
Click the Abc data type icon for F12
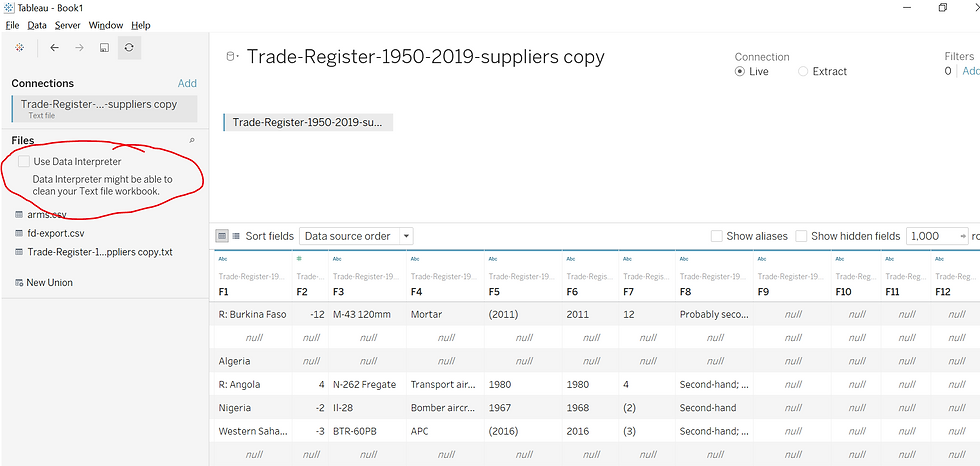pos(939,259)
